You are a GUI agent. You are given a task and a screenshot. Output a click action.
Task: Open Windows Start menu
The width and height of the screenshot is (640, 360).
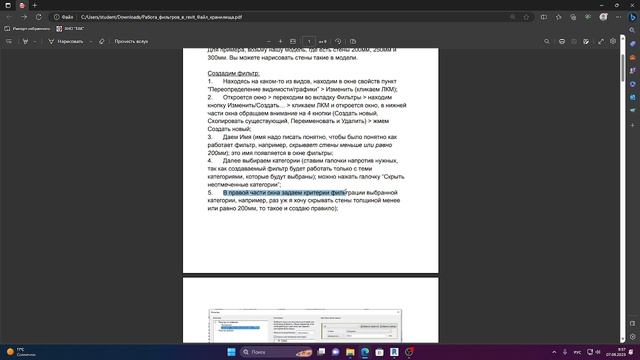231,352
